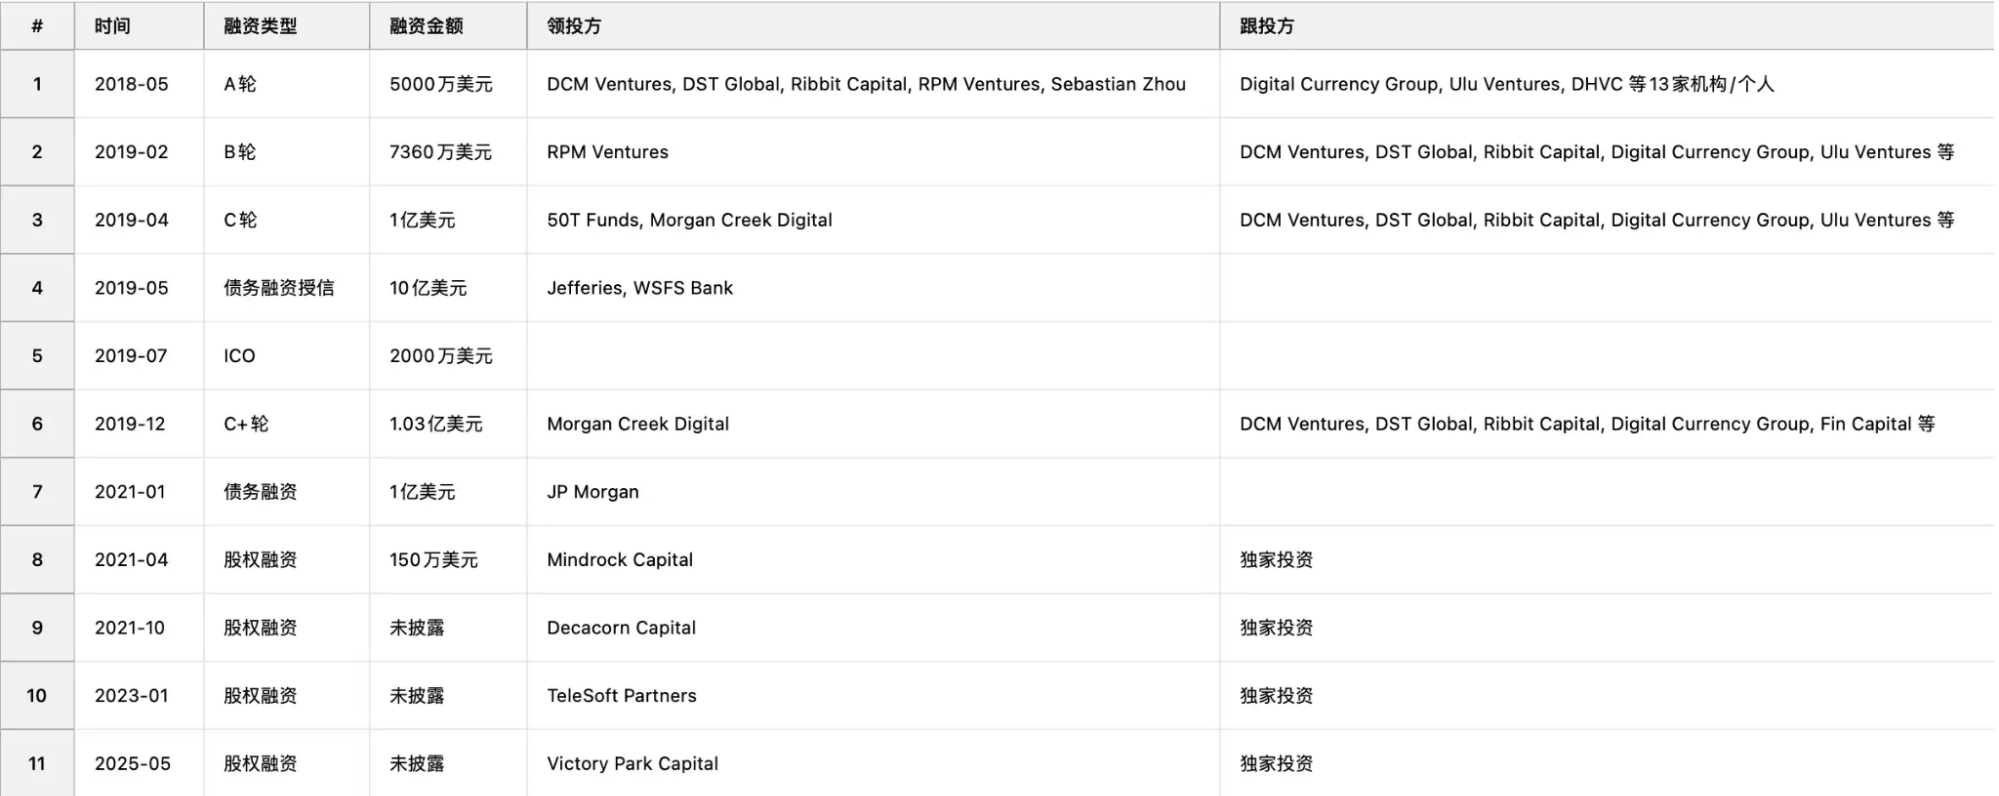The image size is (1999, 796).
Task: Select the 50T Funds, Morgan Creek Digital cell
Action: tap(873, 220)
